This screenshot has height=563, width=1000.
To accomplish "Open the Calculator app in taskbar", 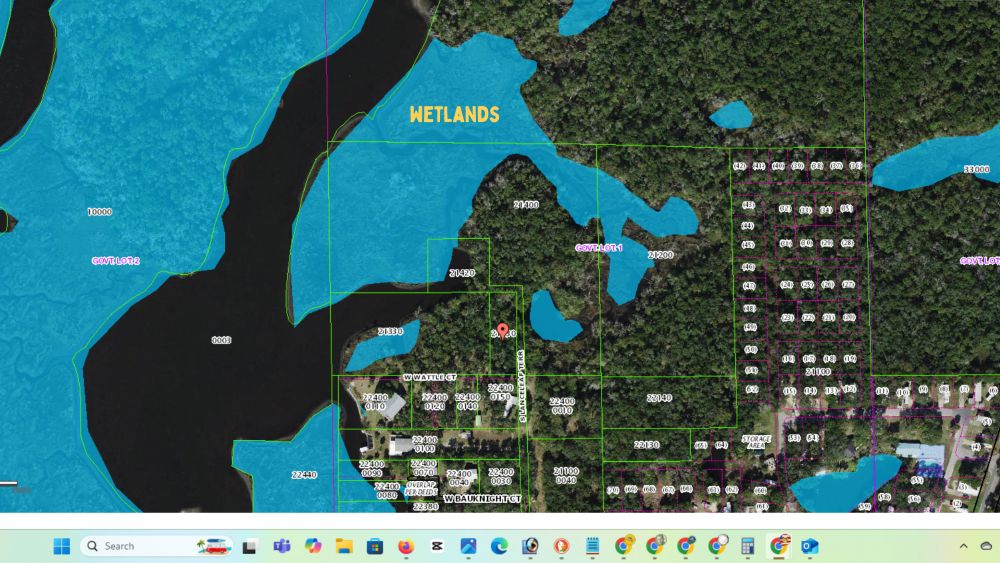I will tap(747, 546).
